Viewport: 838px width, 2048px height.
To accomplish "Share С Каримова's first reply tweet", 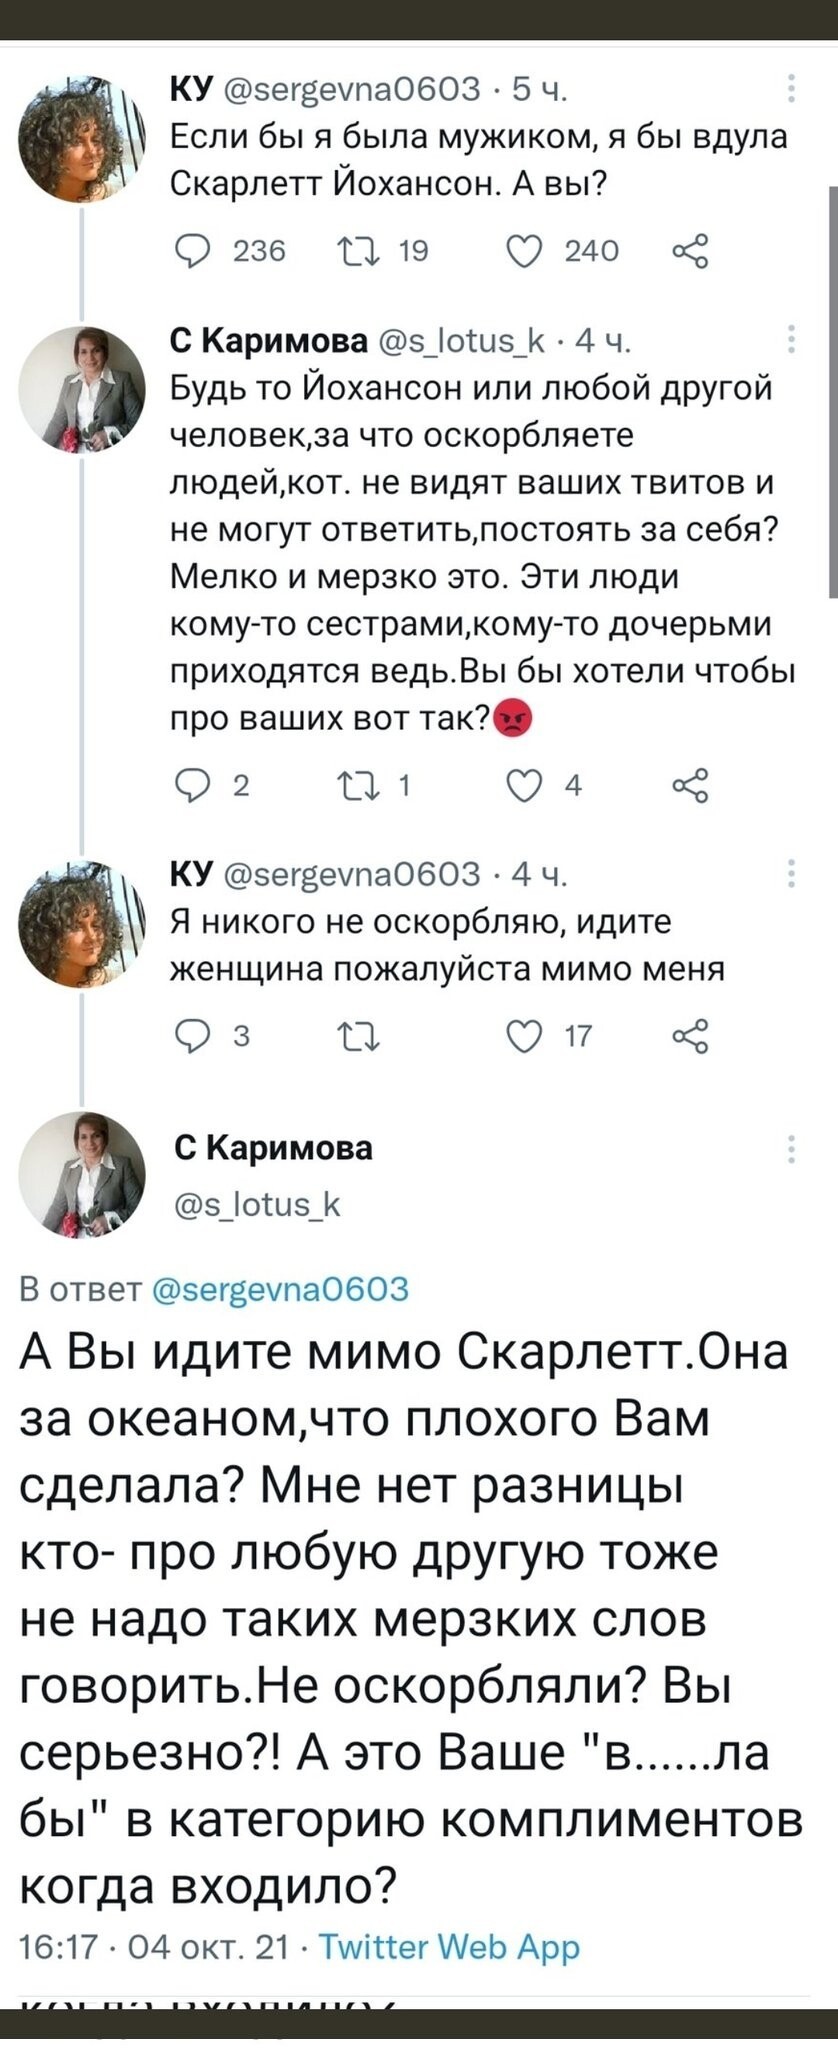I will coord(691,786).
